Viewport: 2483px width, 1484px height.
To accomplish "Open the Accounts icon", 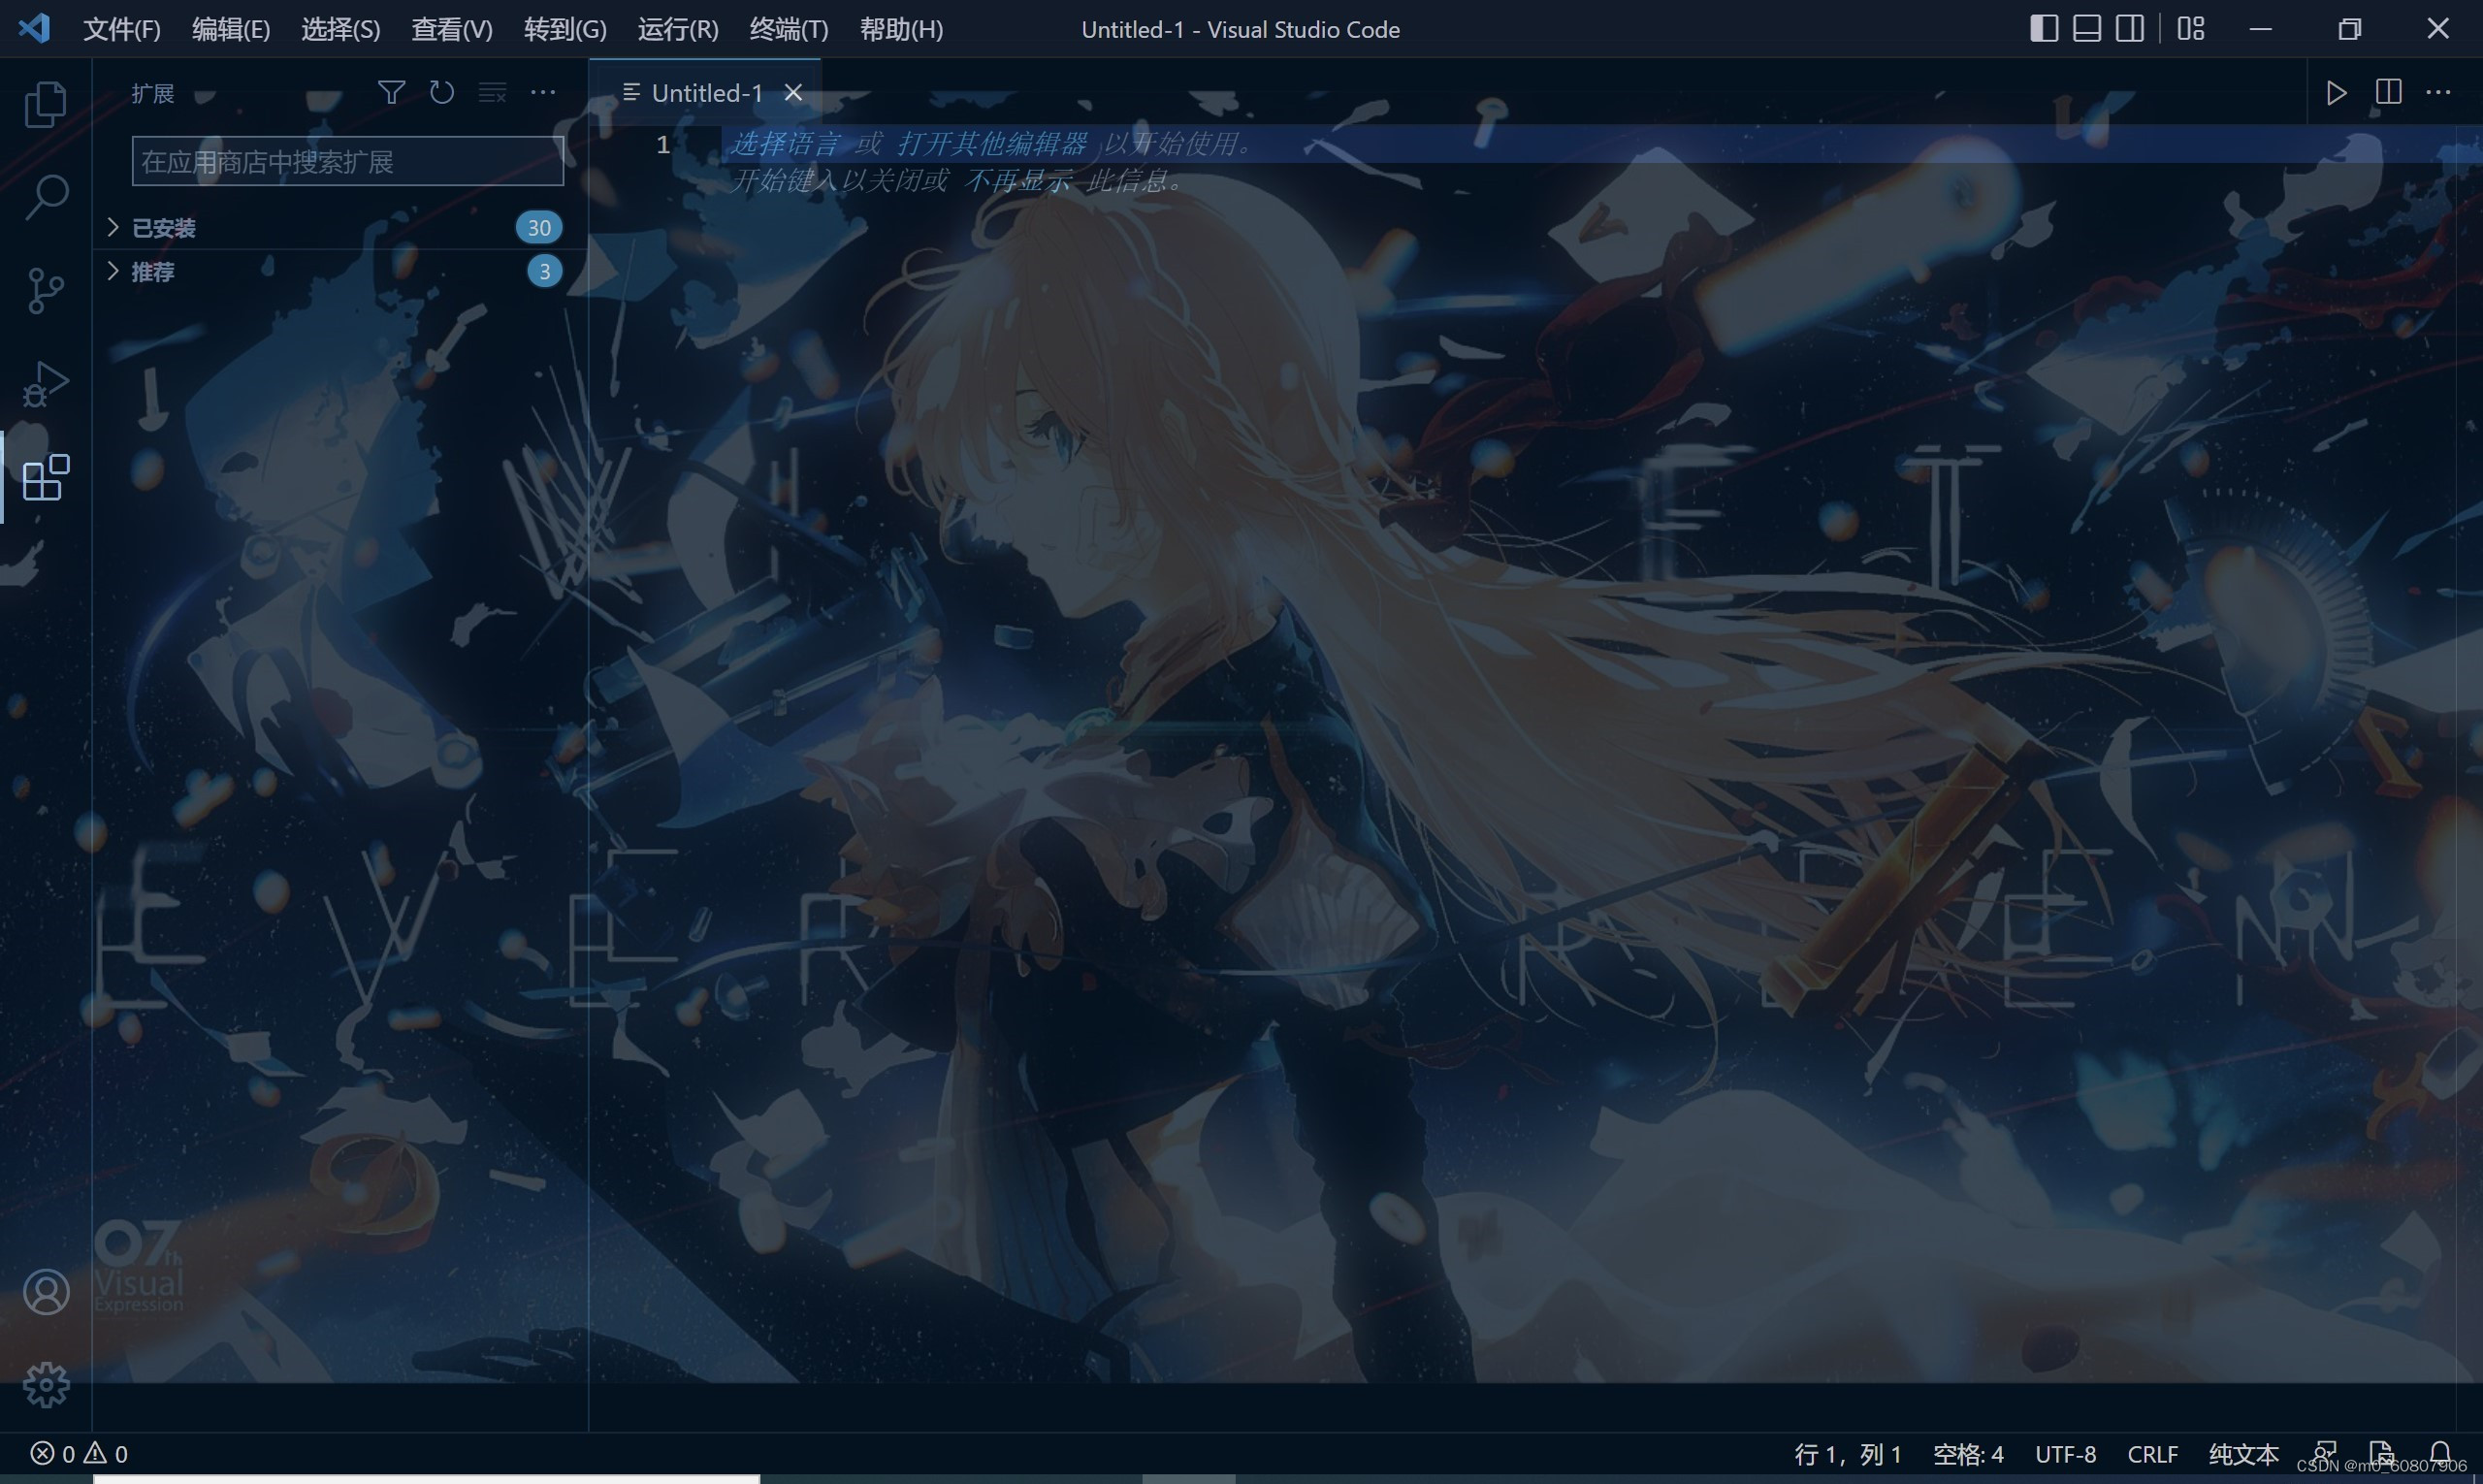I will coord(46,1292).
